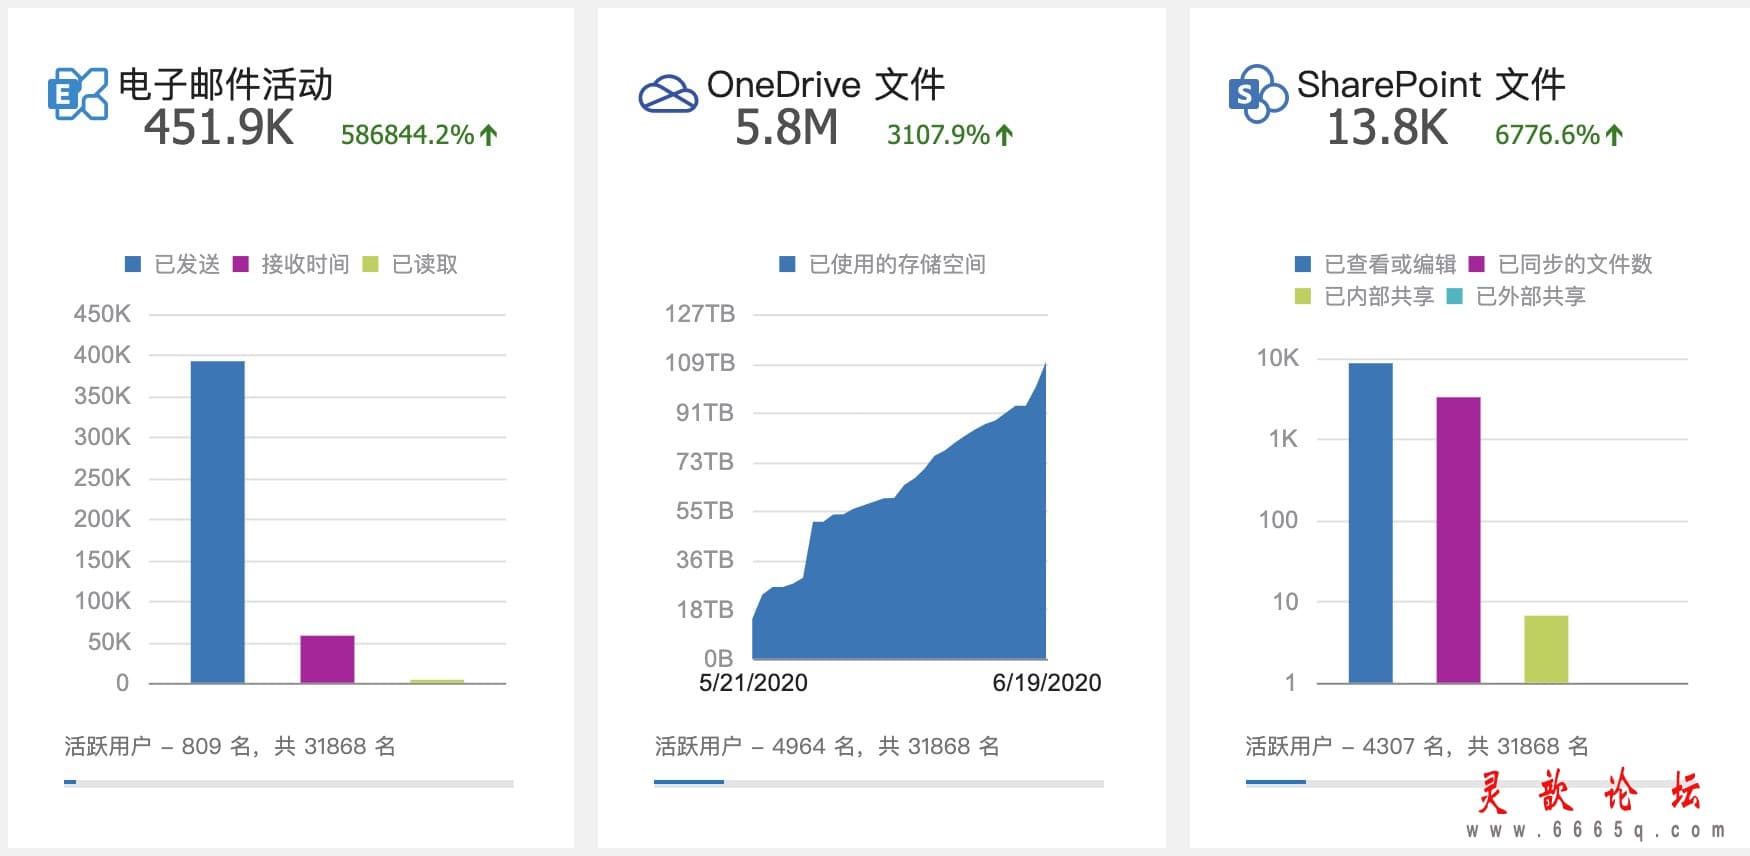Click the 451.9K email total value
Viewport: 1750px width, 856px height.
pyautogui.click(x=219, y=128)
